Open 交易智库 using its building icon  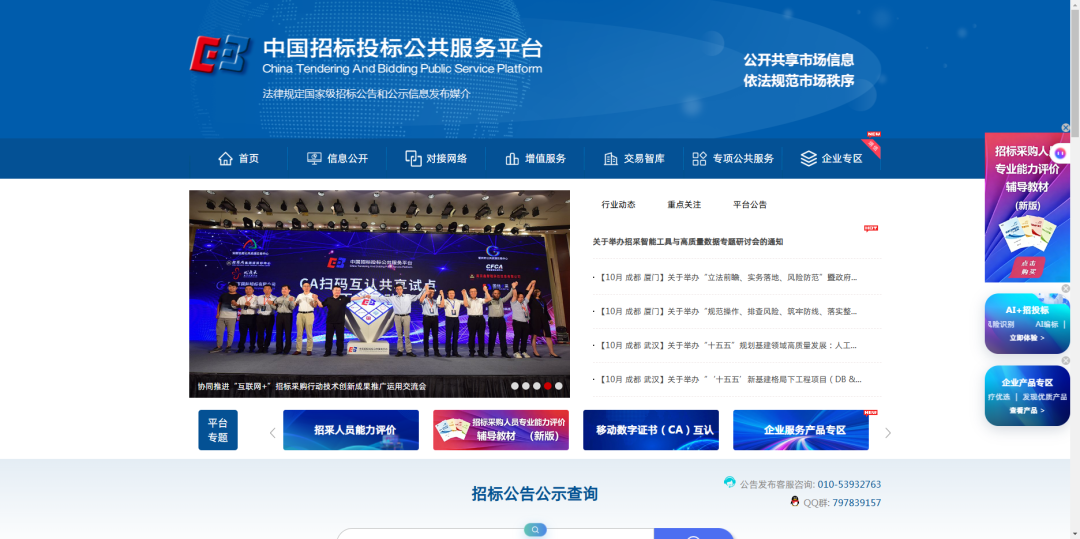tap(611, 159)
